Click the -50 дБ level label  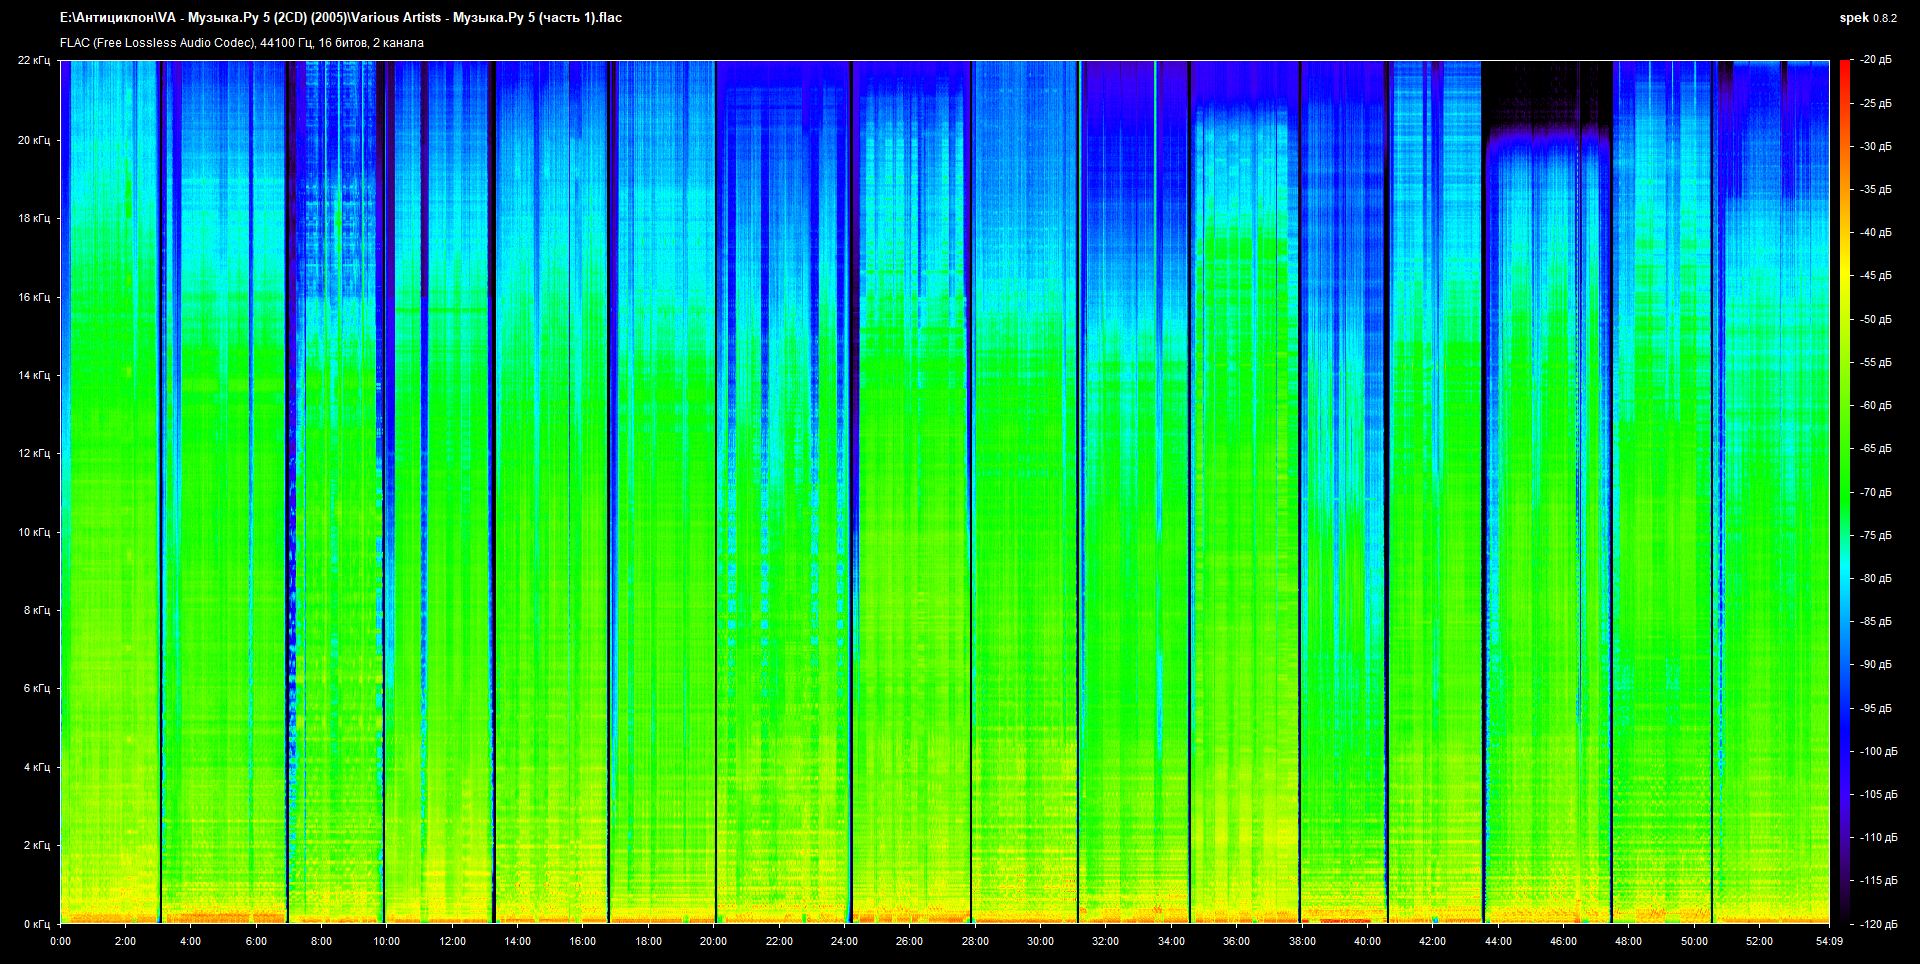click(1875, 319)
